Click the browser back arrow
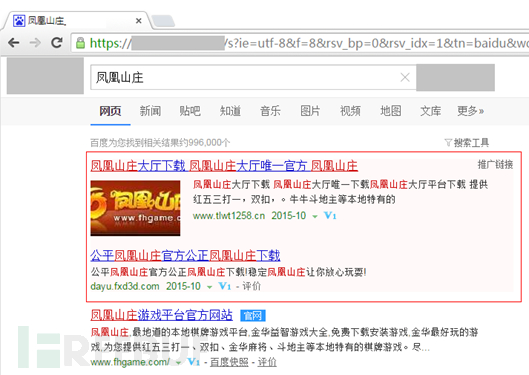This screenshot has height=375, width=529. click(x=13, y=43)
